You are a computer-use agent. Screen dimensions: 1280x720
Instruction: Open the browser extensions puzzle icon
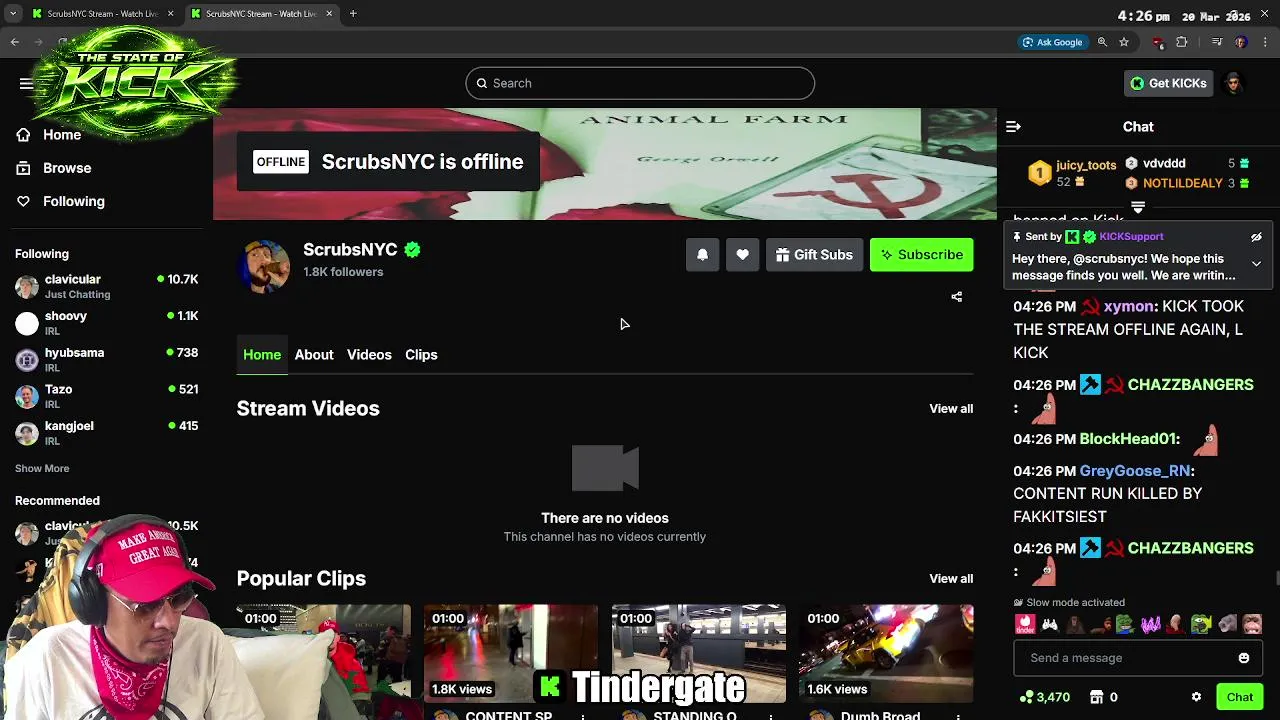click(1182, 42)
